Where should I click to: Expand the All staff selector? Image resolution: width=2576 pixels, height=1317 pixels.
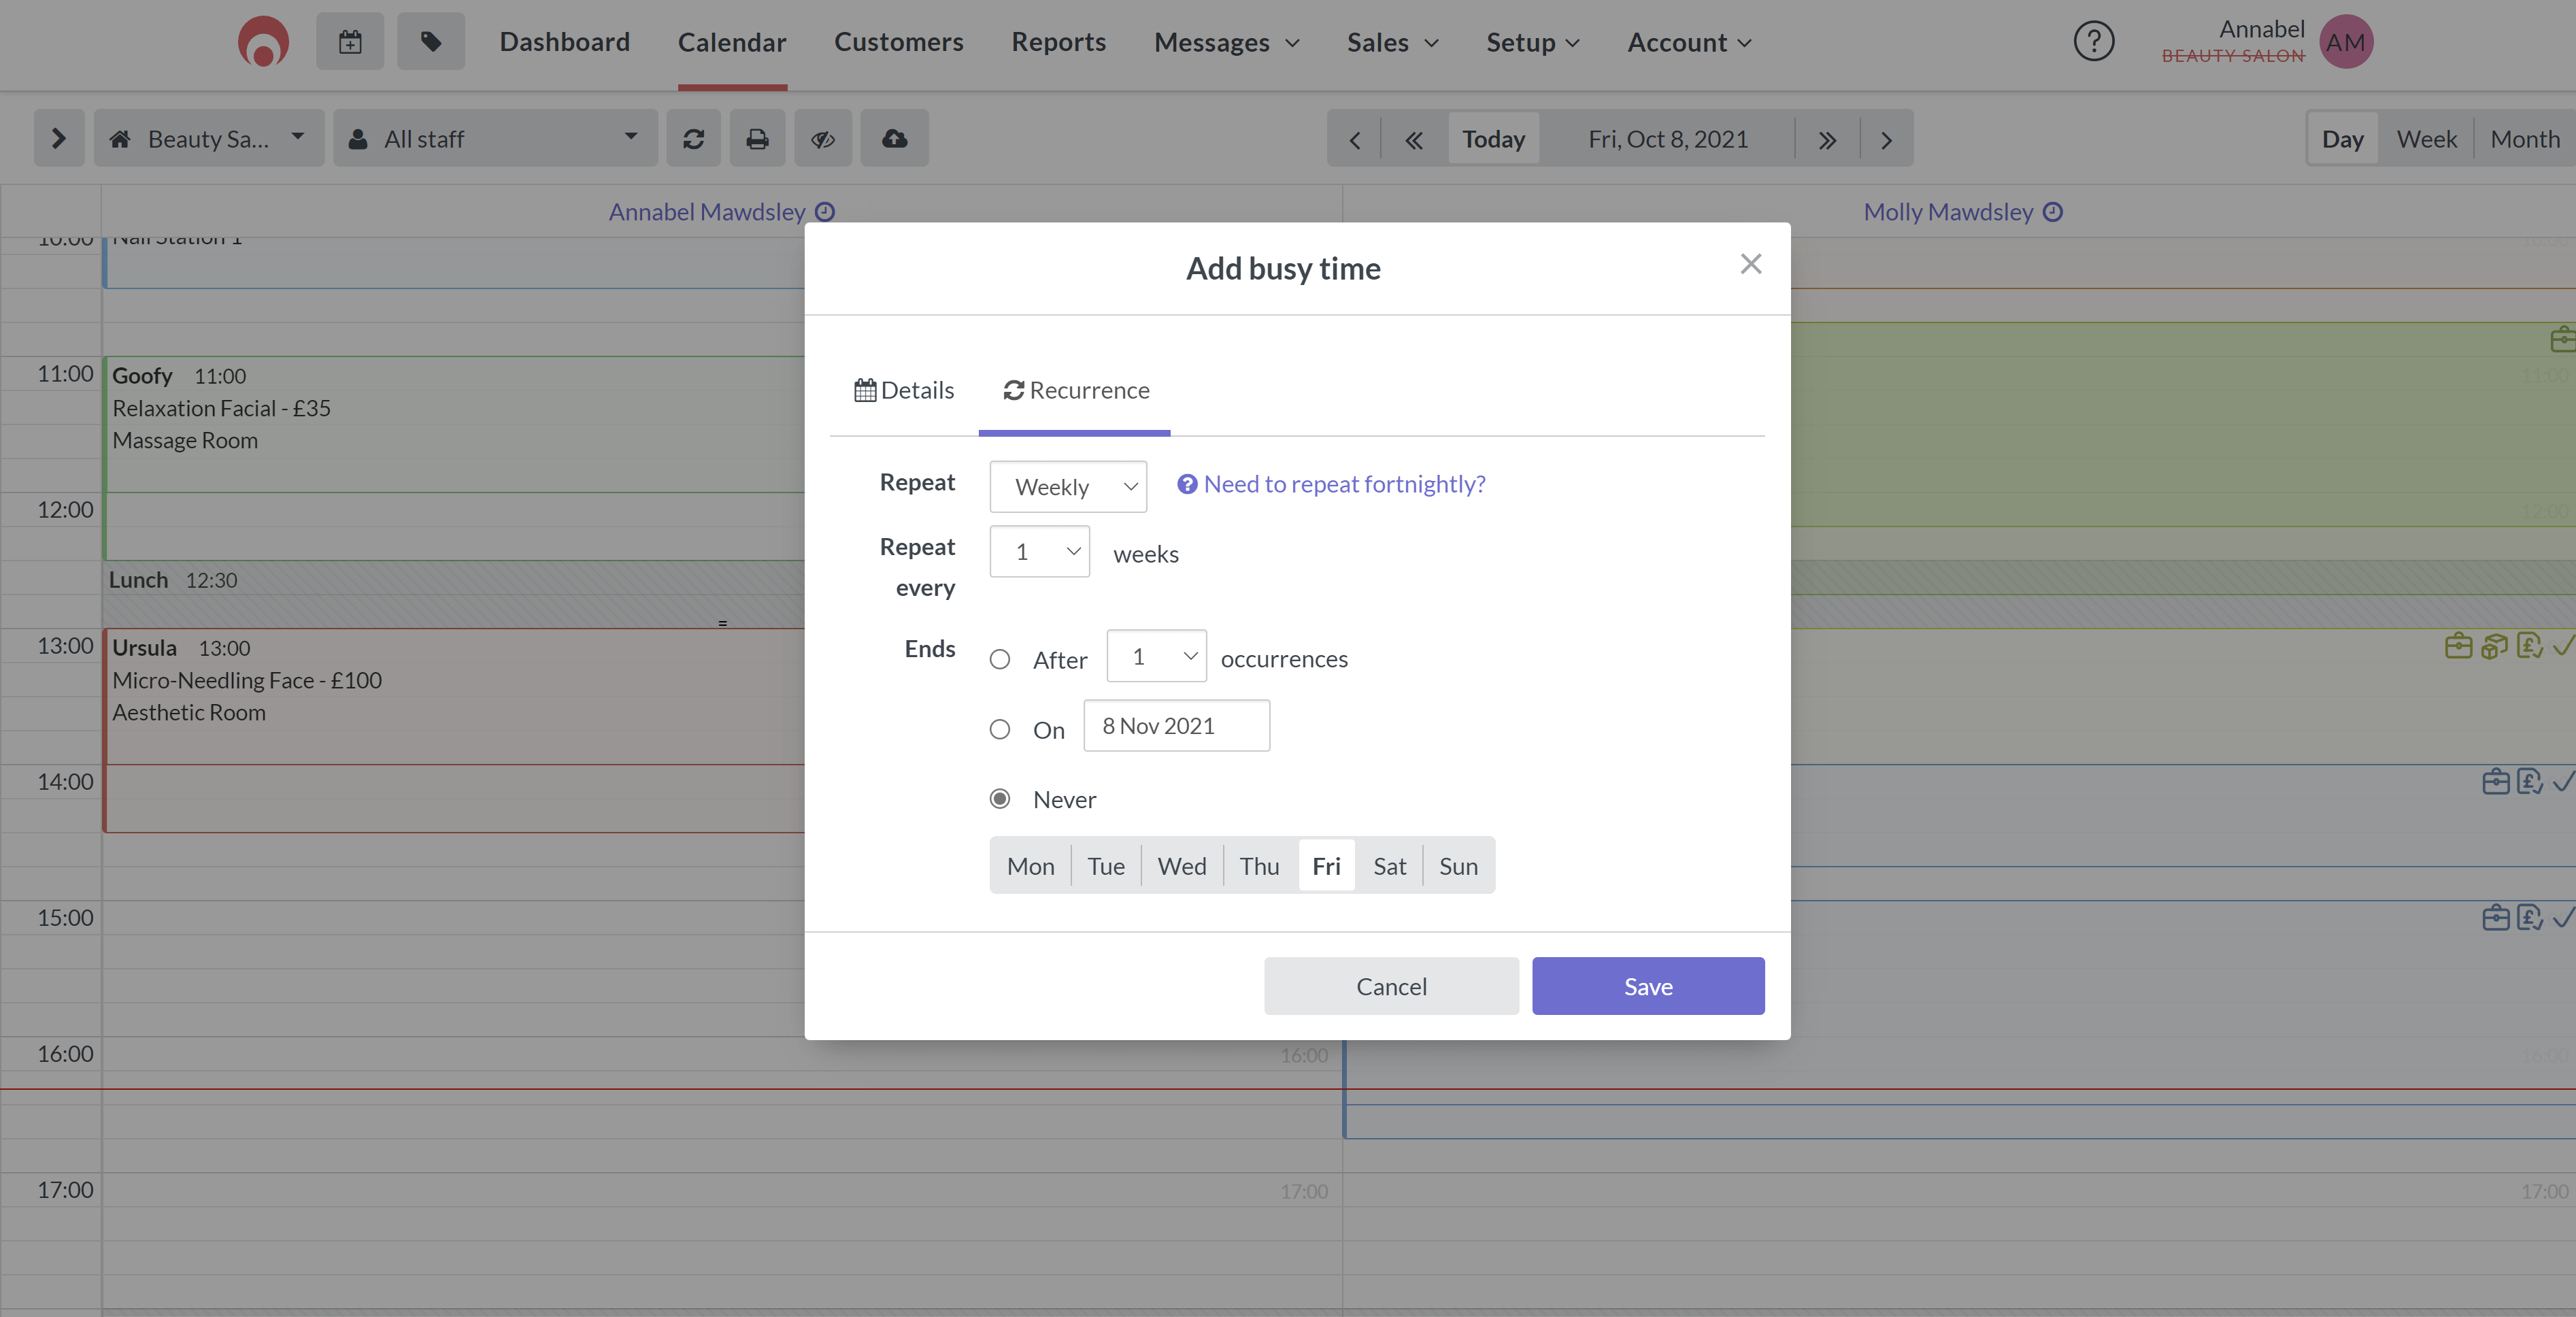pos(495,138)
